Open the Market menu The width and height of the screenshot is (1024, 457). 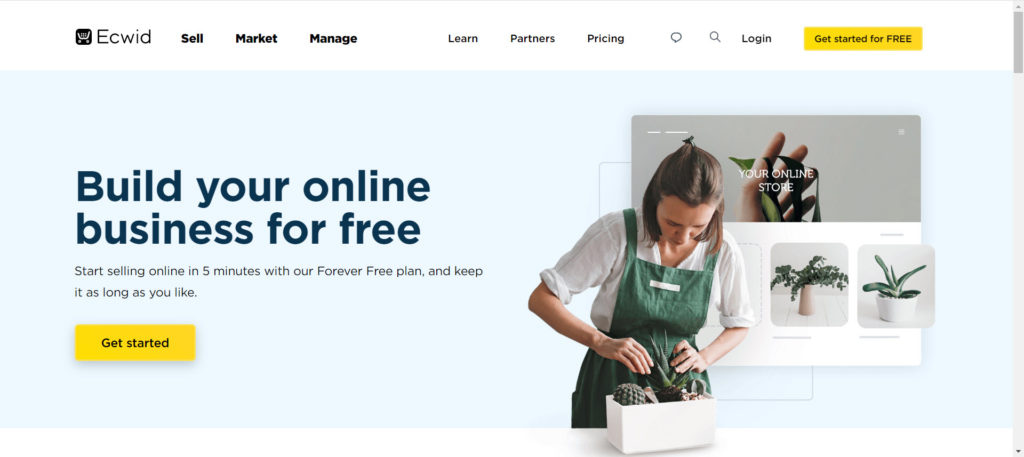[x=256, y=39]
